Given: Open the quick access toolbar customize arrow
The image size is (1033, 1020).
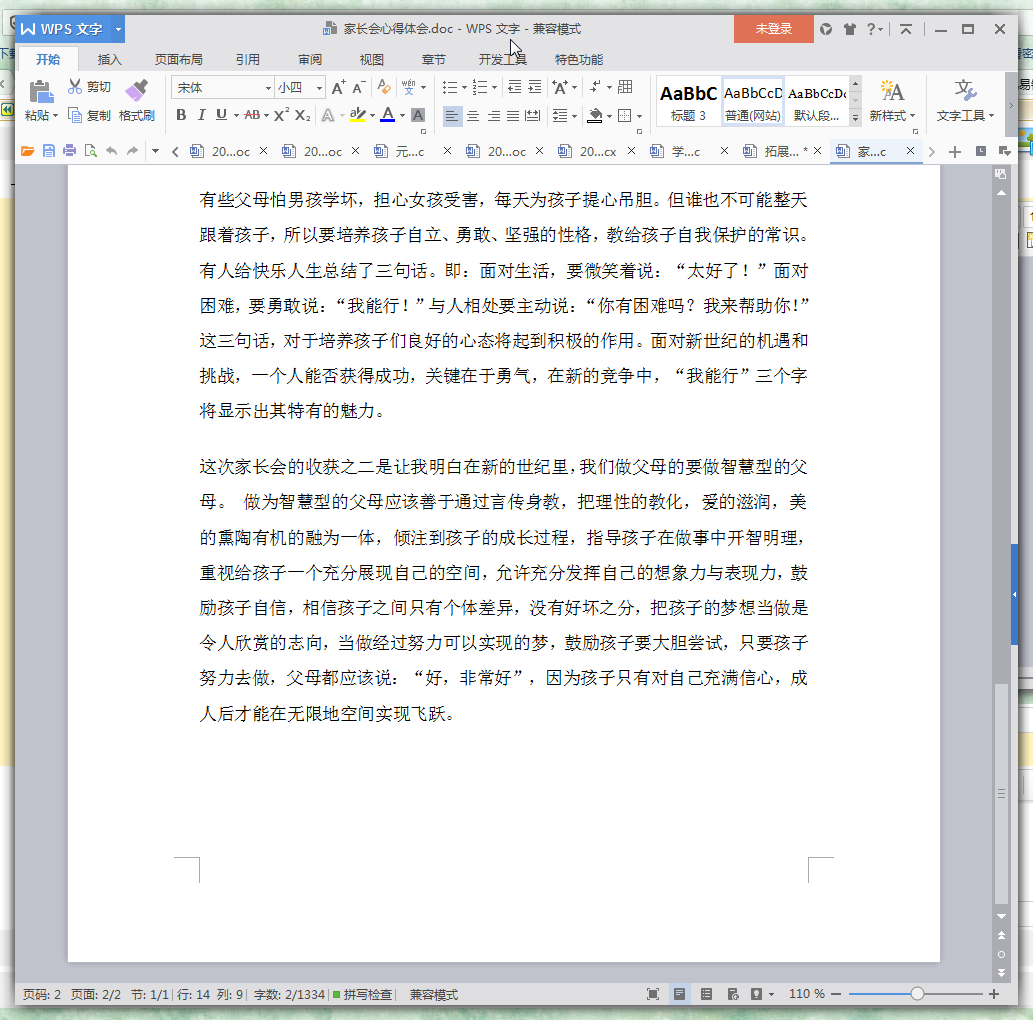Looking at the screenshot, I should coord(155,152).
